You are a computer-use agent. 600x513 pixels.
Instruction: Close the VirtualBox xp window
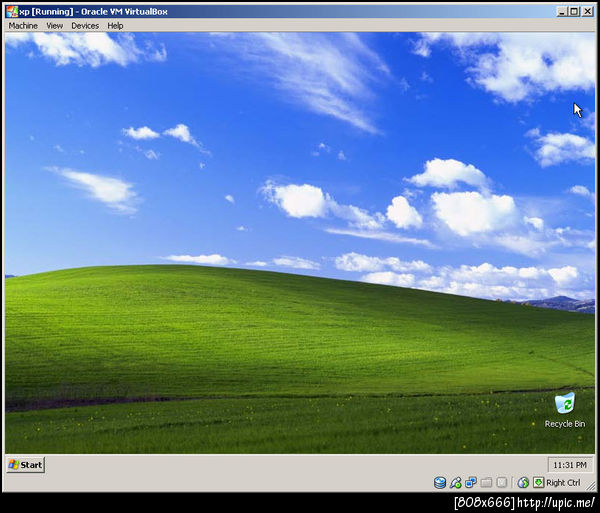point(587,11)
